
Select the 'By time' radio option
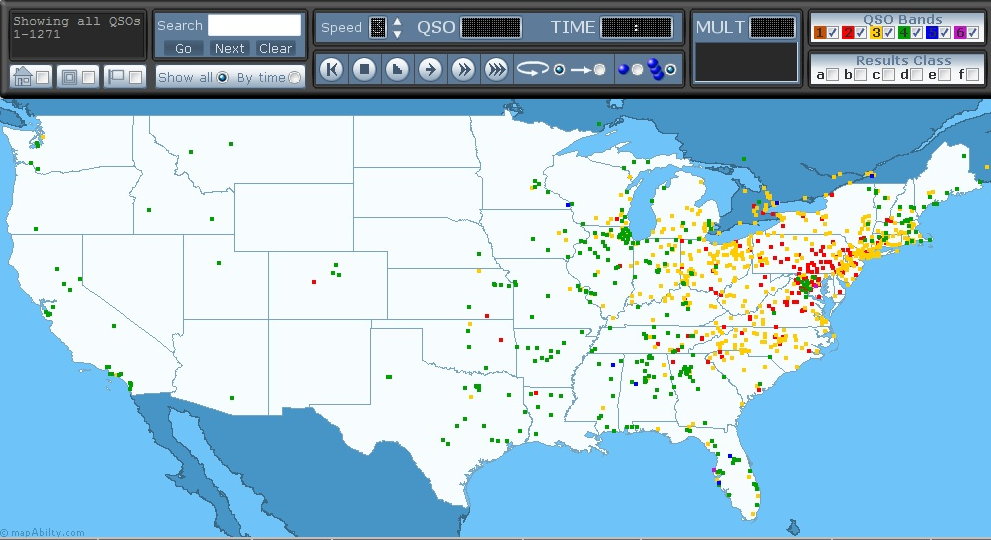click(x=295, y=78)
